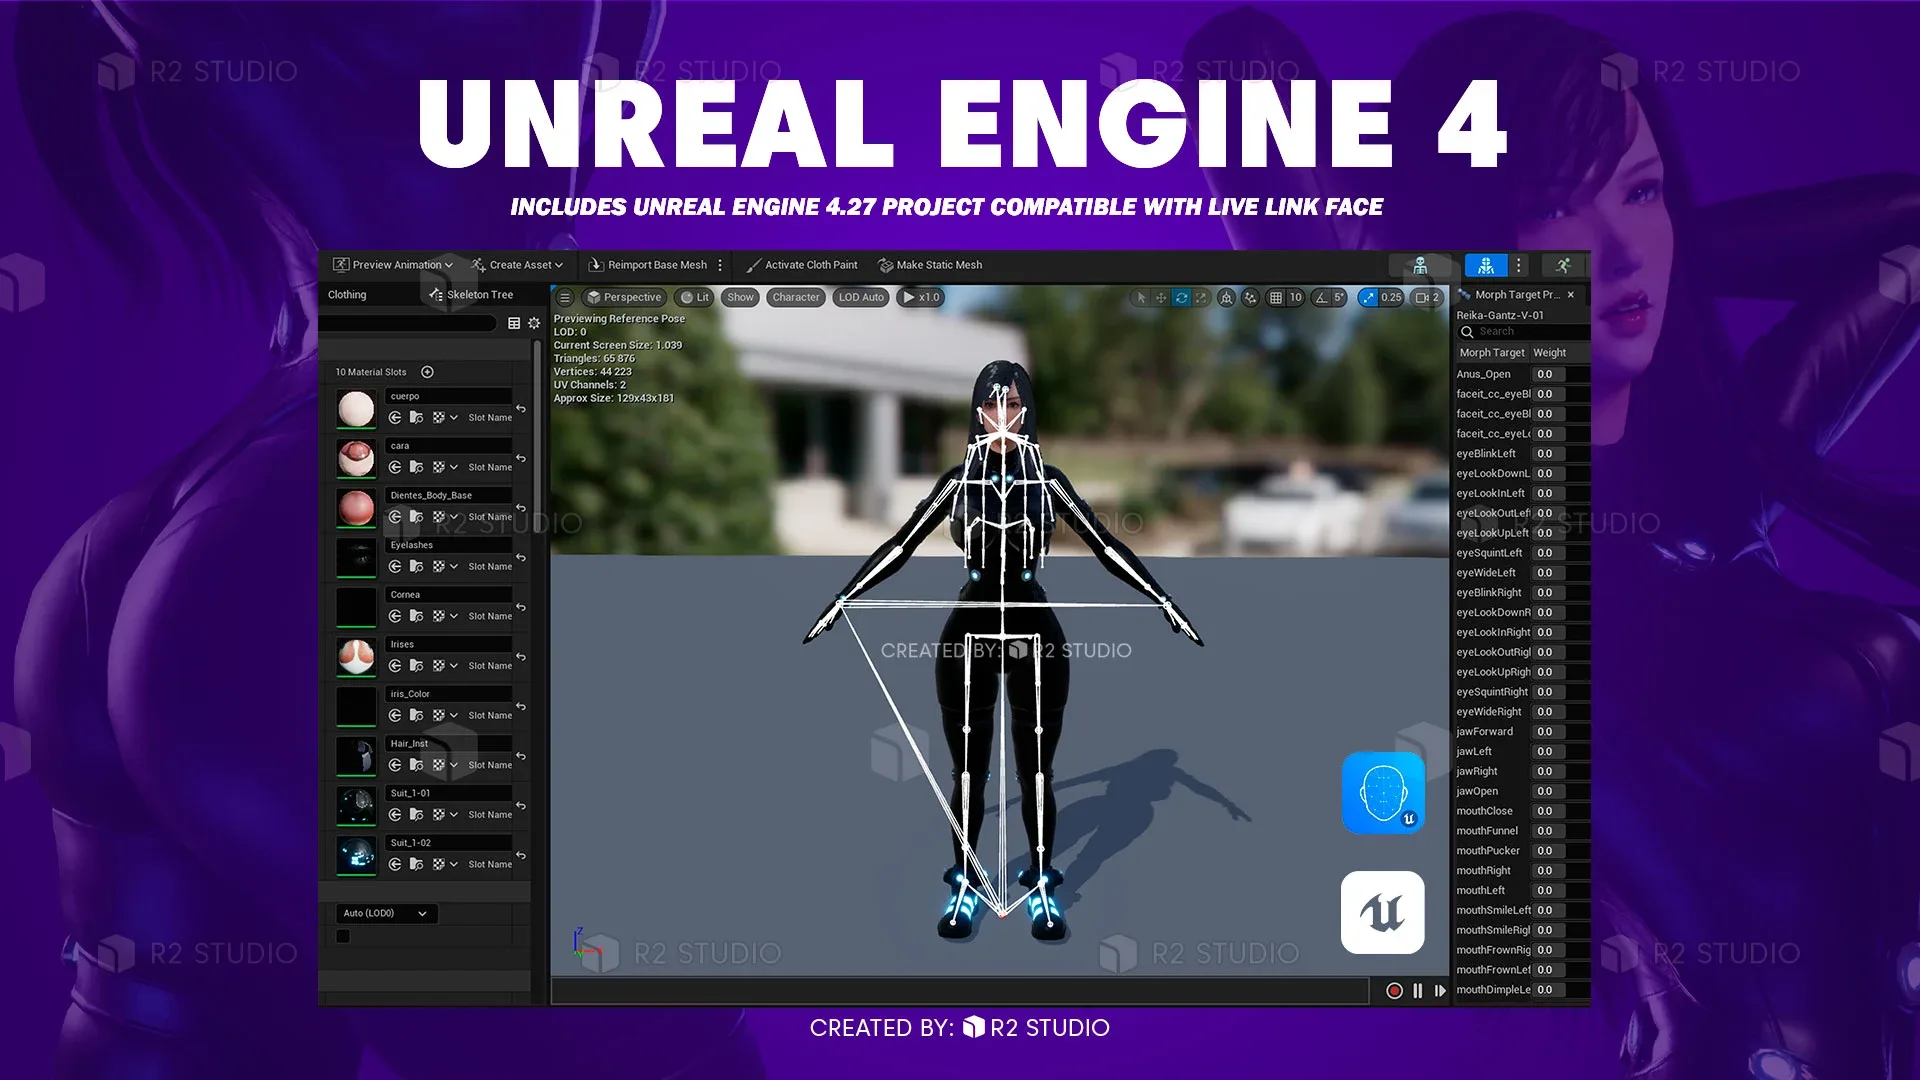Expand iris_Color material picker chevron

[454, 715]
